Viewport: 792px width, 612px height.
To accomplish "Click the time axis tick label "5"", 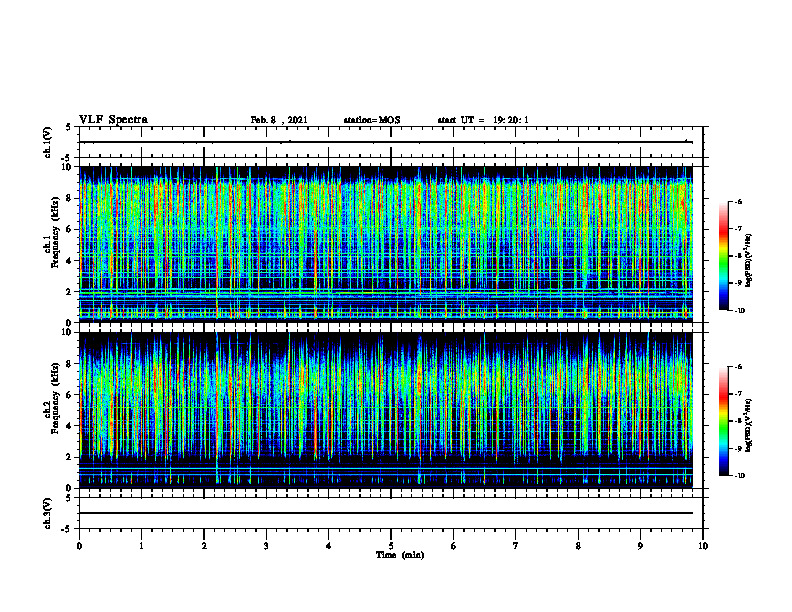I will coord(391,546).
